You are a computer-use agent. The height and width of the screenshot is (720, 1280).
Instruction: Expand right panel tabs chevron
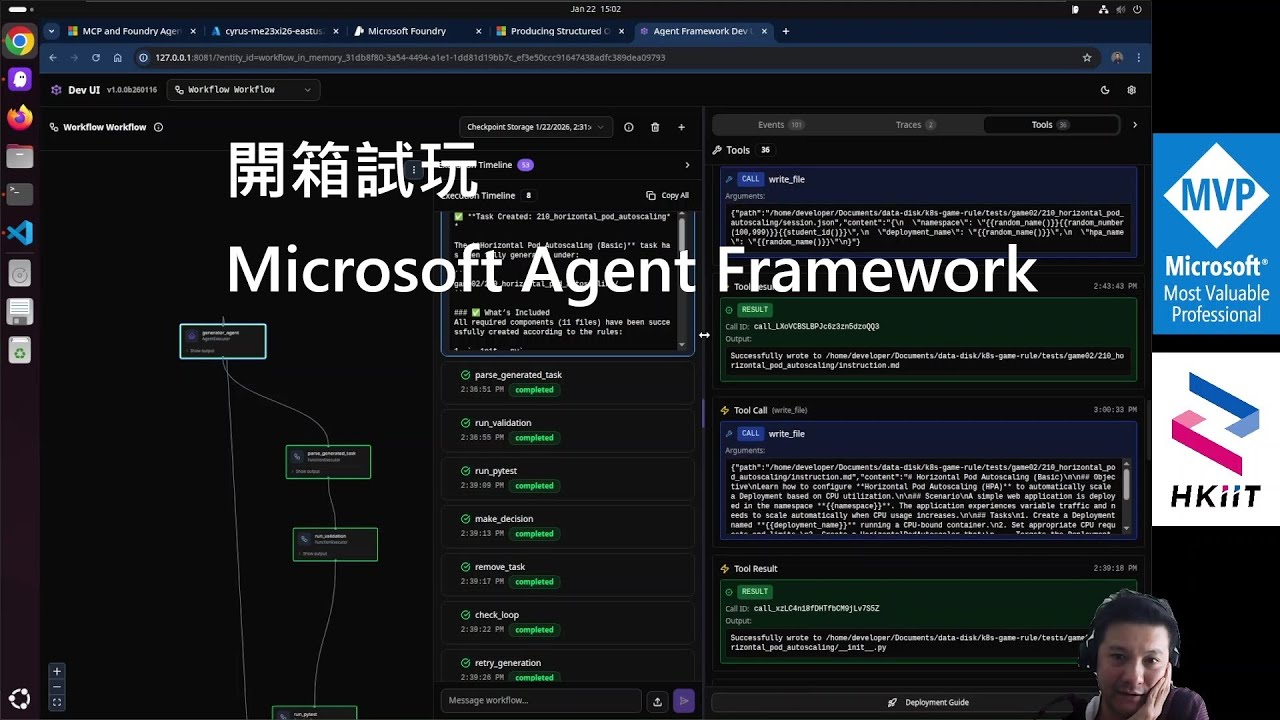(1134, 125)
